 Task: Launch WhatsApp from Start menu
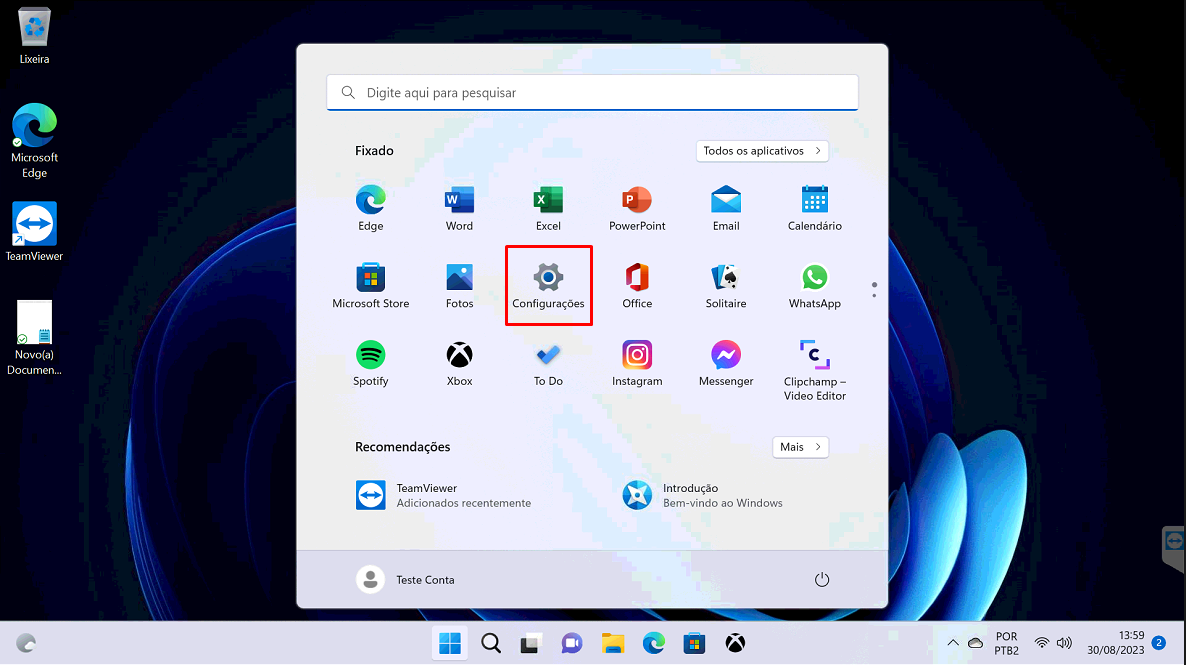(x=815, y=286)
